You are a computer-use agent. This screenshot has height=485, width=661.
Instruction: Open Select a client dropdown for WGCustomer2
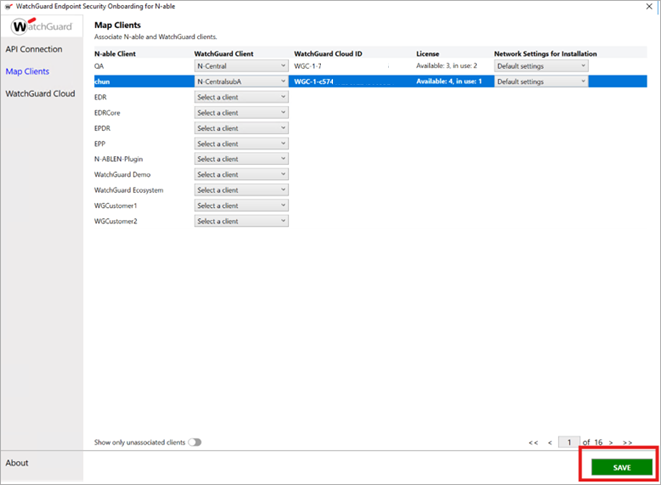point(241,221)
